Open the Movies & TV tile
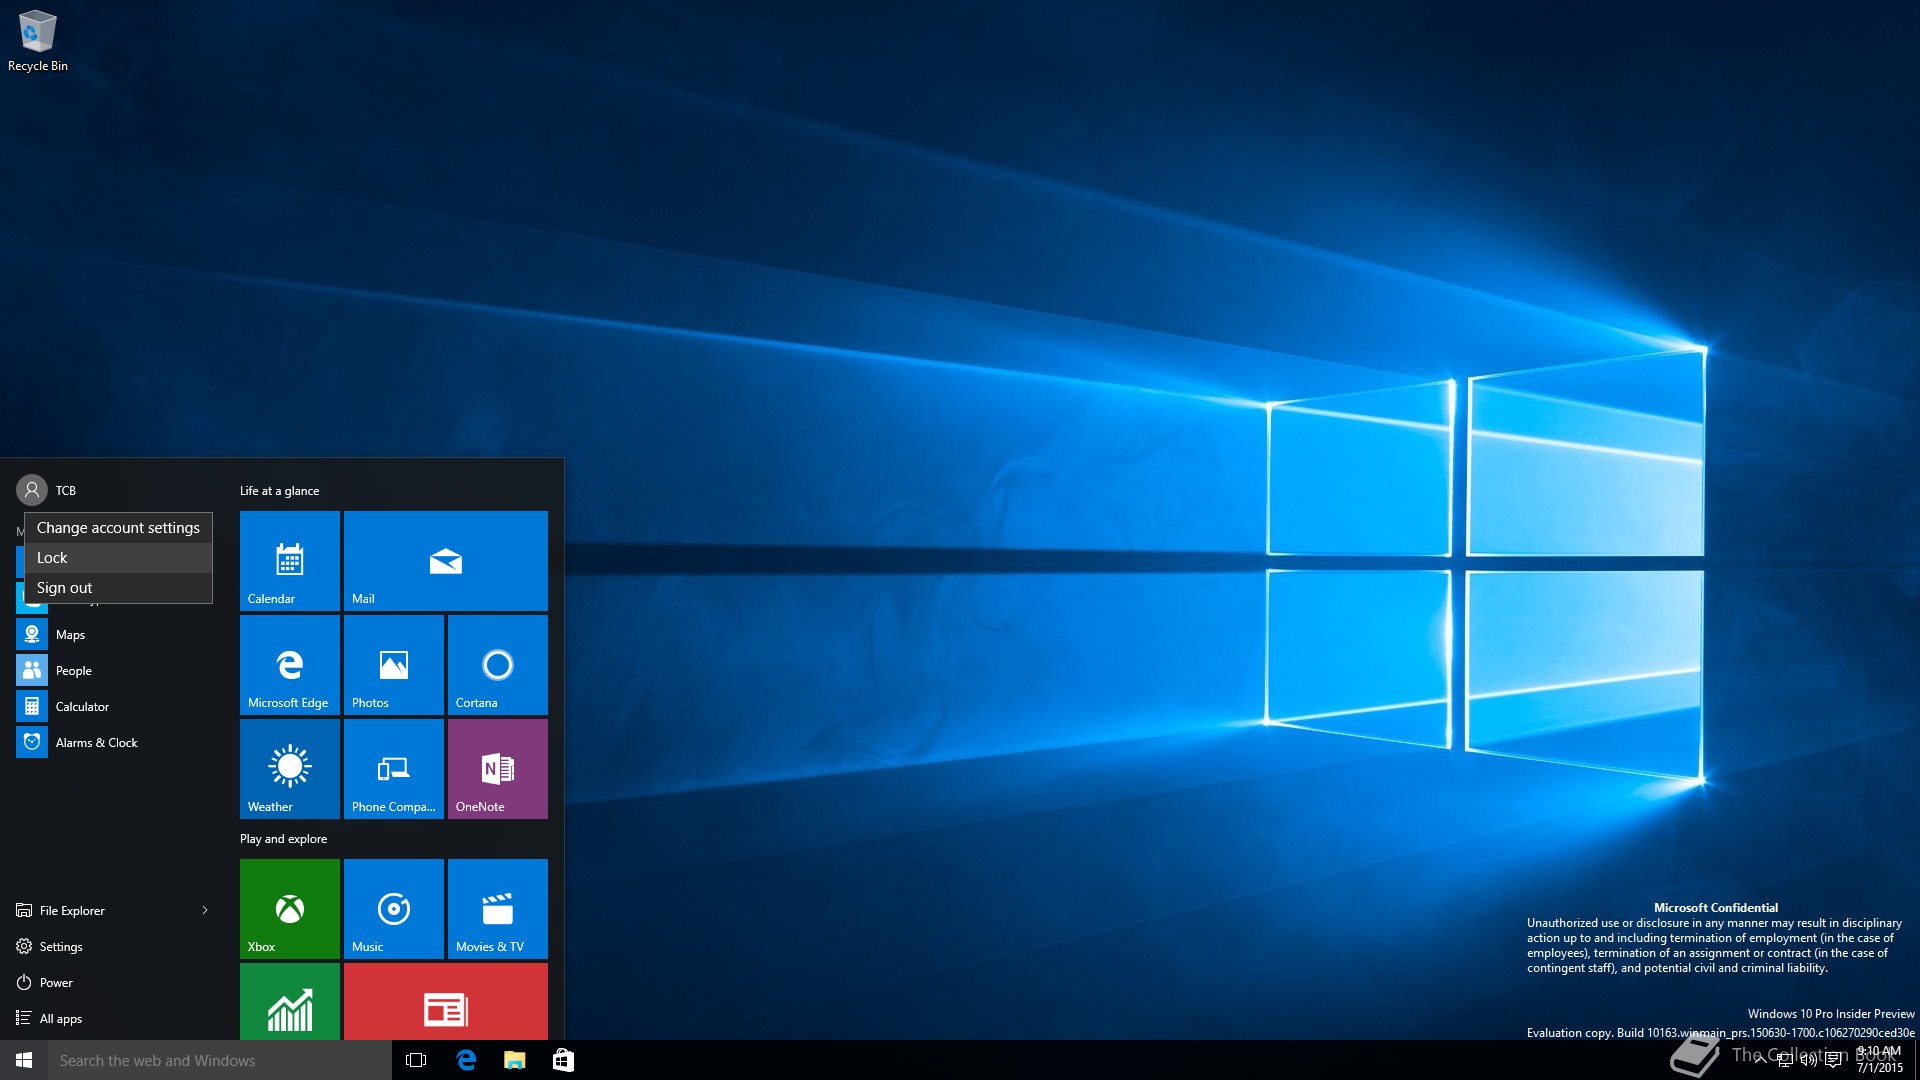 click(498, 909)
